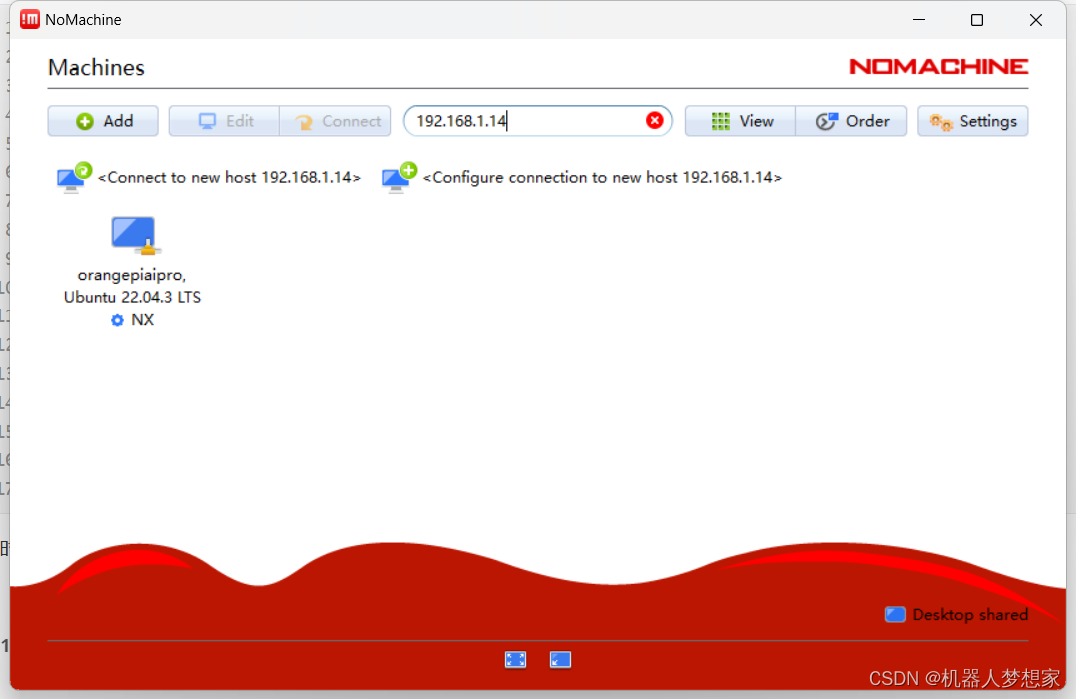1076x699 pixels.
Task: Clear the search field with red X
Action: coord(655,121)
